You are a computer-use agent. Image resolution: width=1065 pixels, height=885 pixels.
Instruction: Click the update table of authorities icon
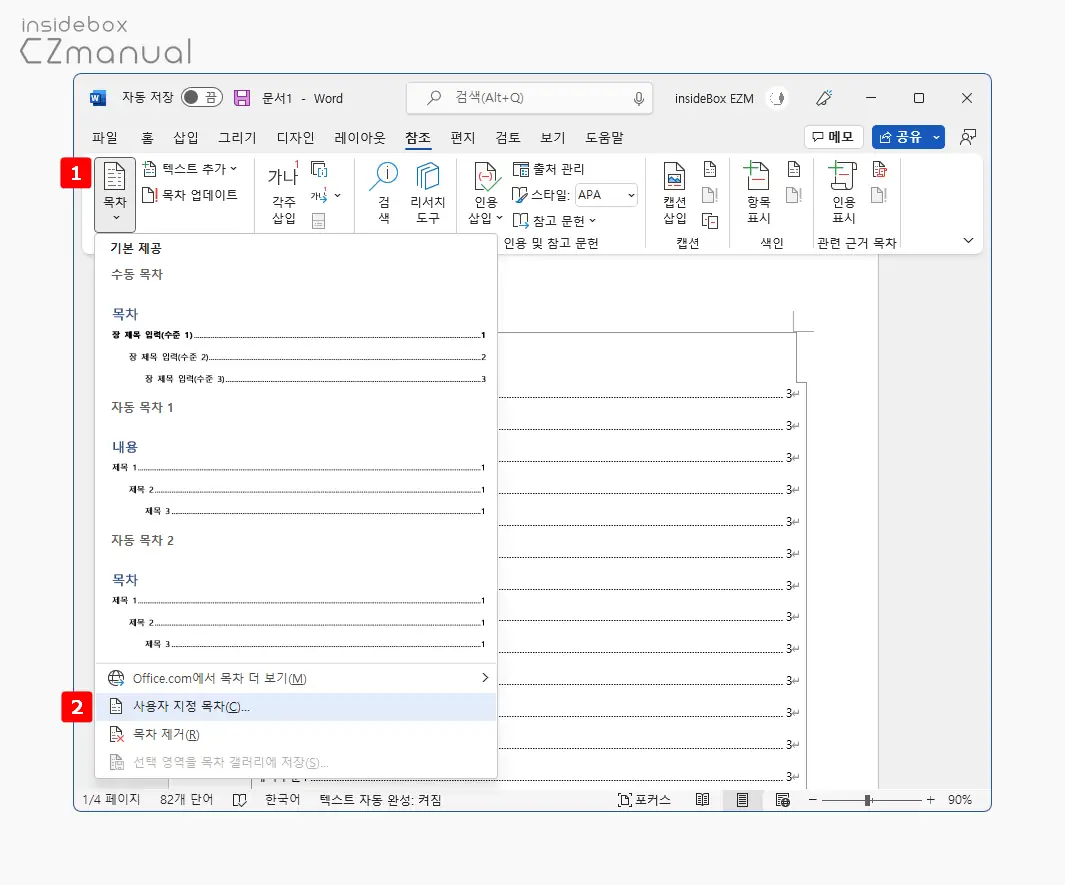coord(880,196)
